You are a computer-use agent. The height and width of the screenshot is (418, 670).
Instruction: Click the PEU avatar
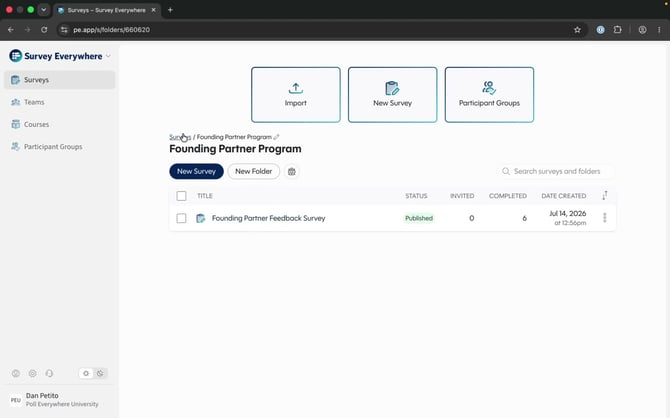pyautogui.click(x=16, y=400)
